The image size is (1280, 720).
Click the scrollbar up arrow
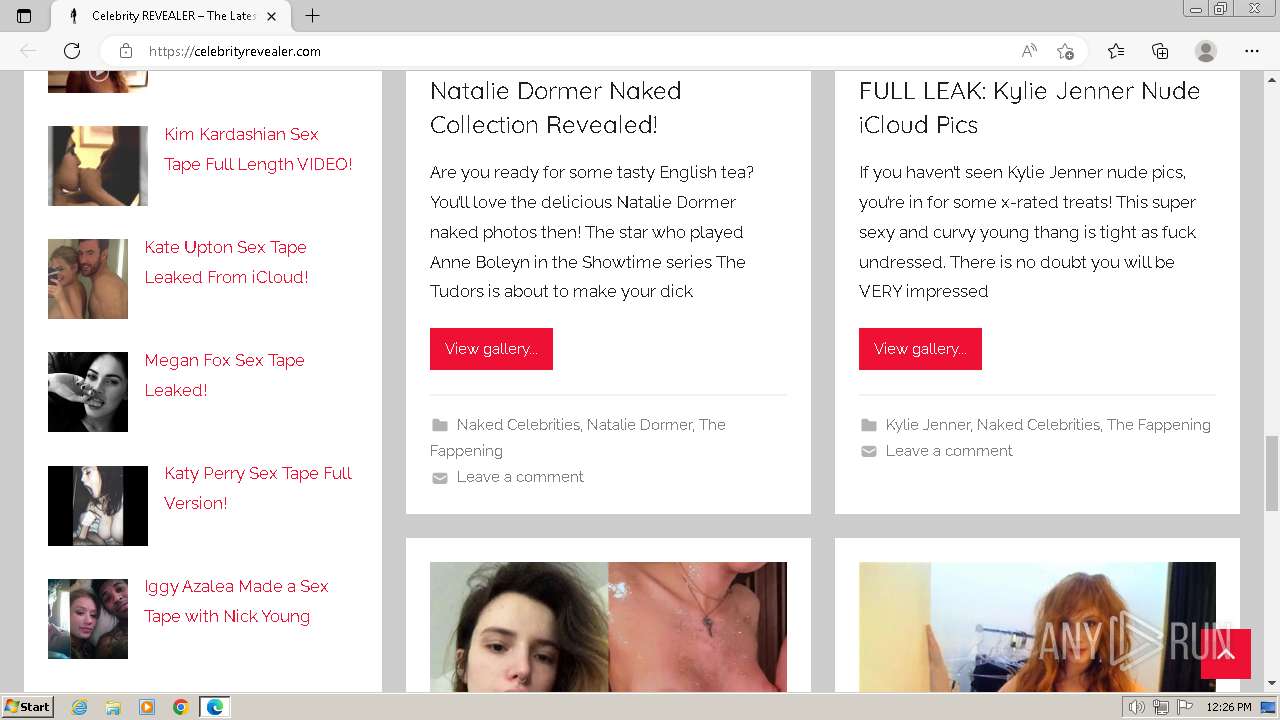[x=1272, y=78]
